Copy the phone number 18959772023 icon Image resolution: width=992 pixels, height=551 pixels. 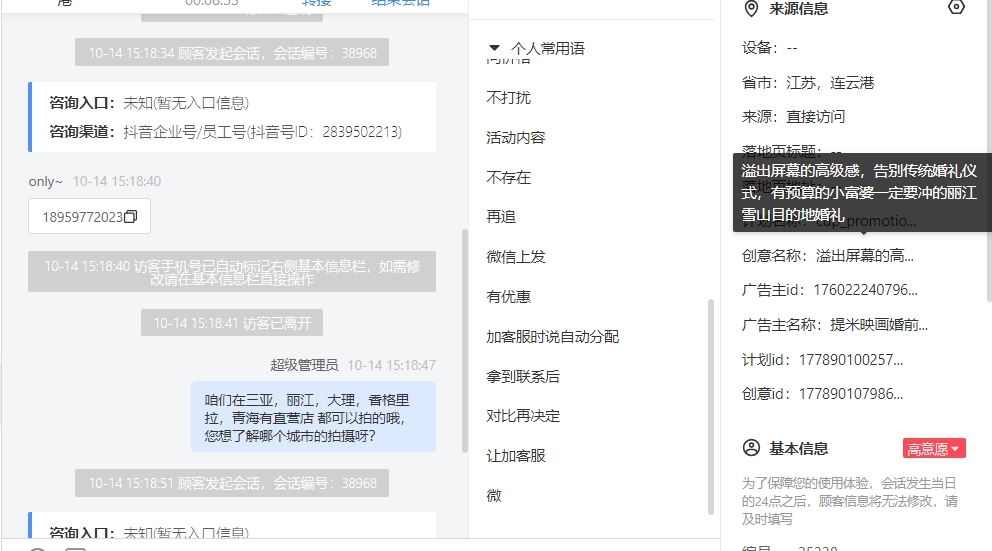[131, 216]
